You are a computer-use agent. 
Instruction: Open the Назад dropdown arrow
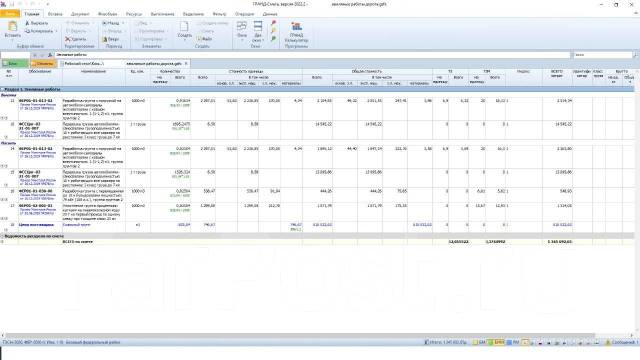[x=123, y=23]
